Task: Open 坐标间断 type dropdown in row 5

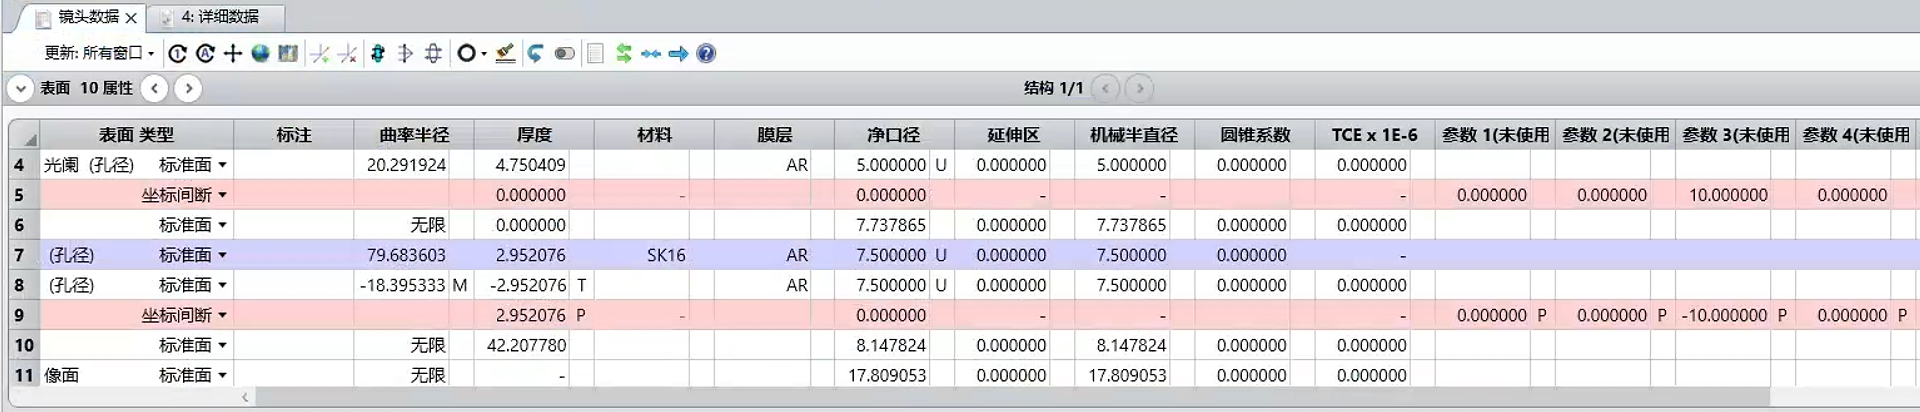Action: click(222, 195)
